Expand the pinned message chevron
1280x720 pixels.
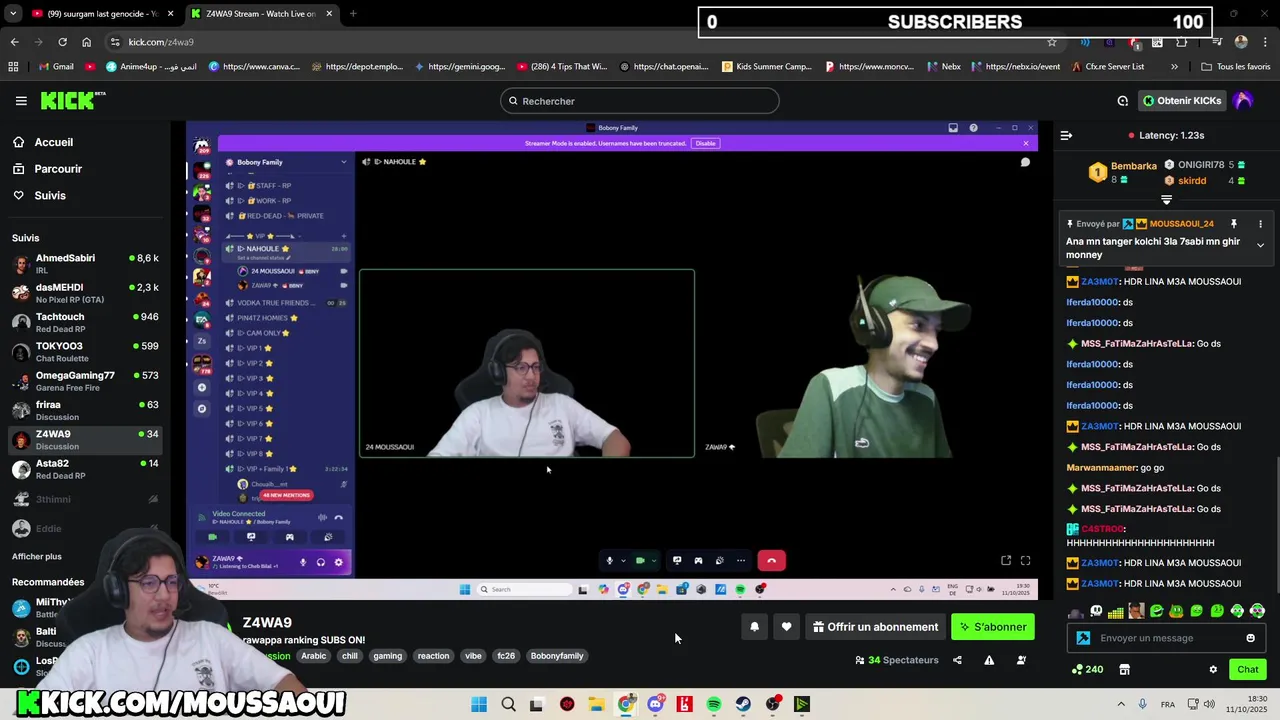coord(1260,245)
